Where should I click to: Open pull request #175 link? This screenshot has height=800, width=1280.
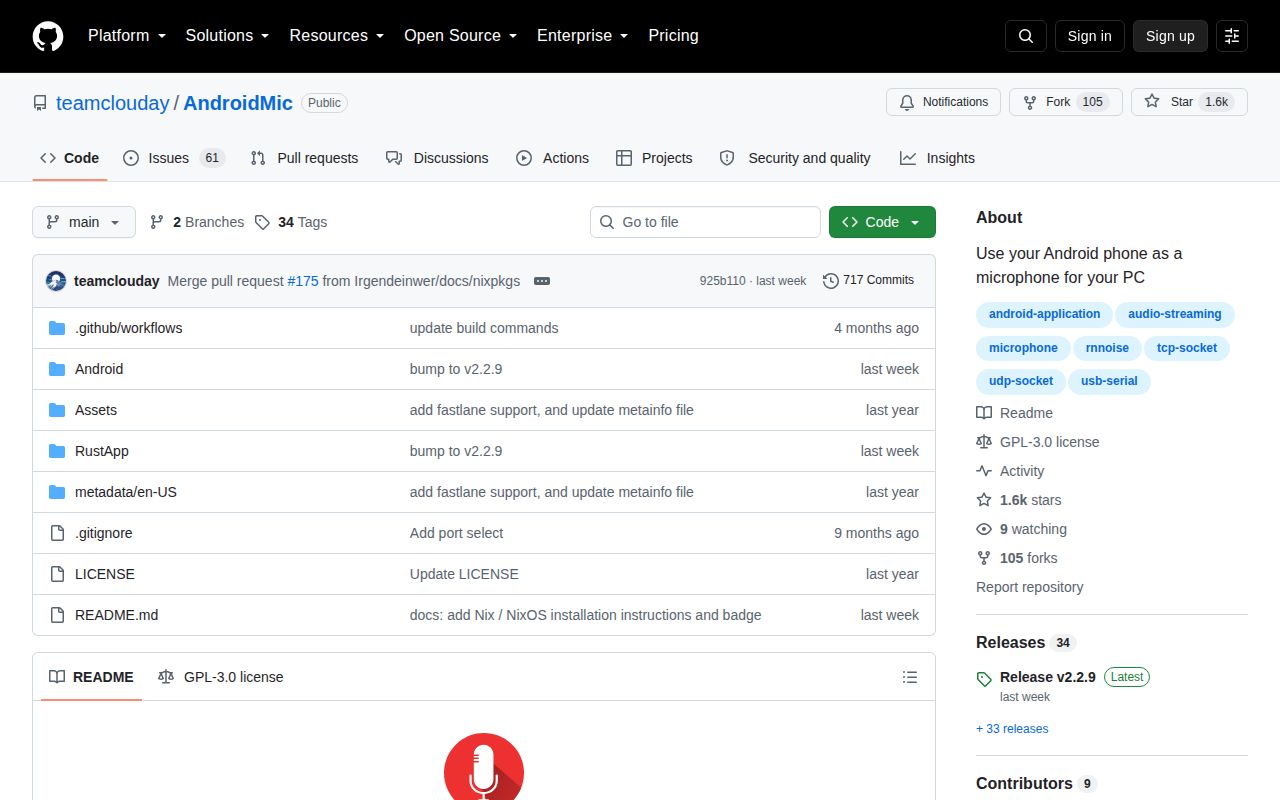tap(303, 281)
